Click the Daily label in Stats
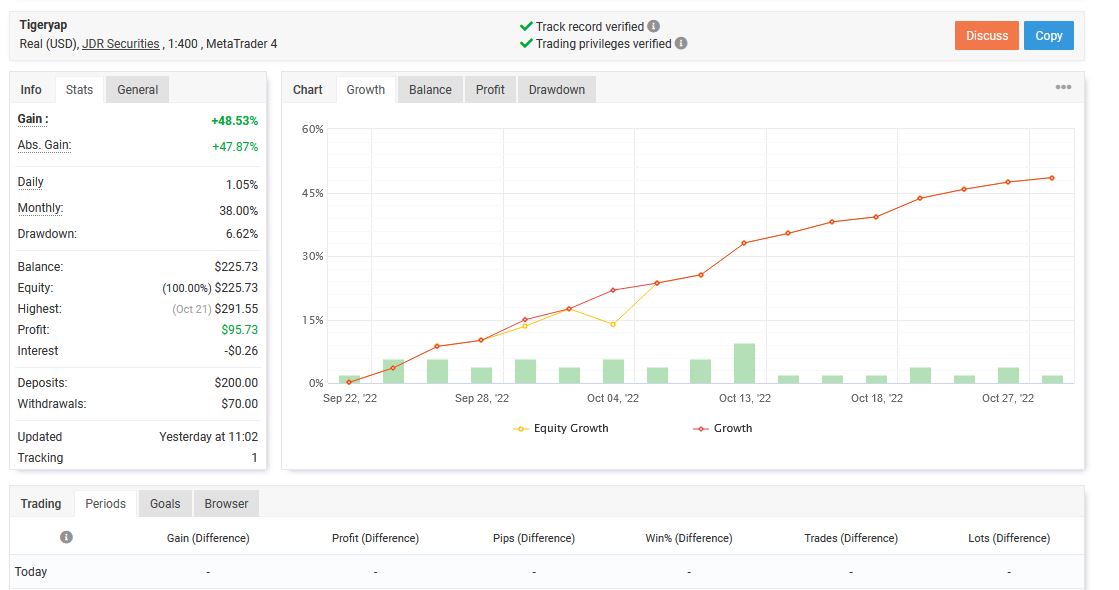Viewport: 1119px width, 590px height. pyautogui.click(x=31, y=182)
